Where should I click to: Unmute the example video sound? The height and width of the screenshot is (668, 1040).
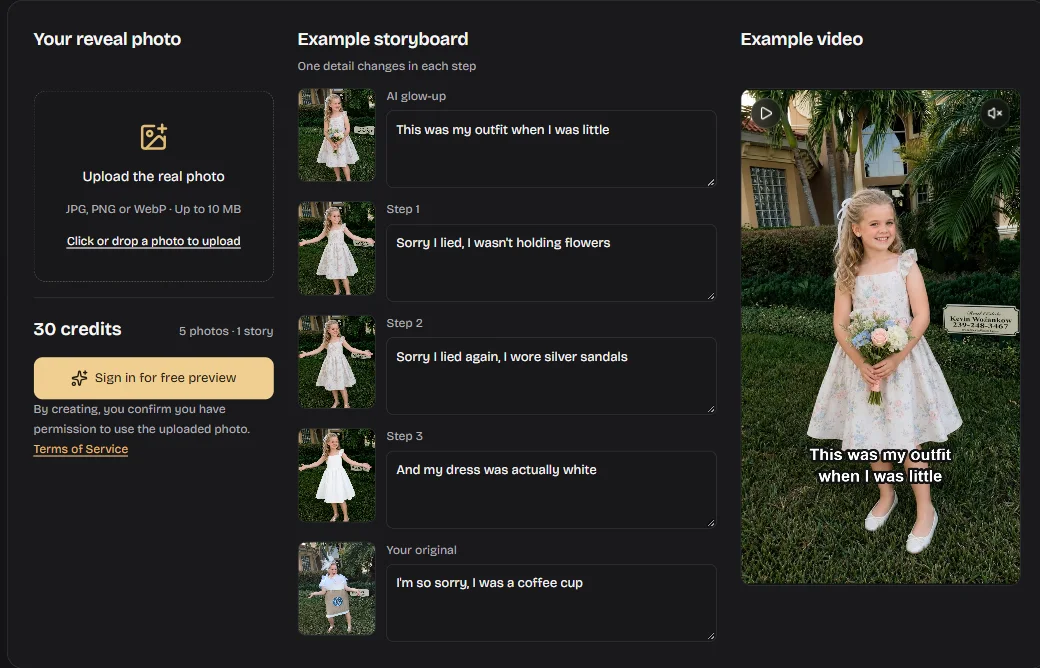[x=995, y=113]
